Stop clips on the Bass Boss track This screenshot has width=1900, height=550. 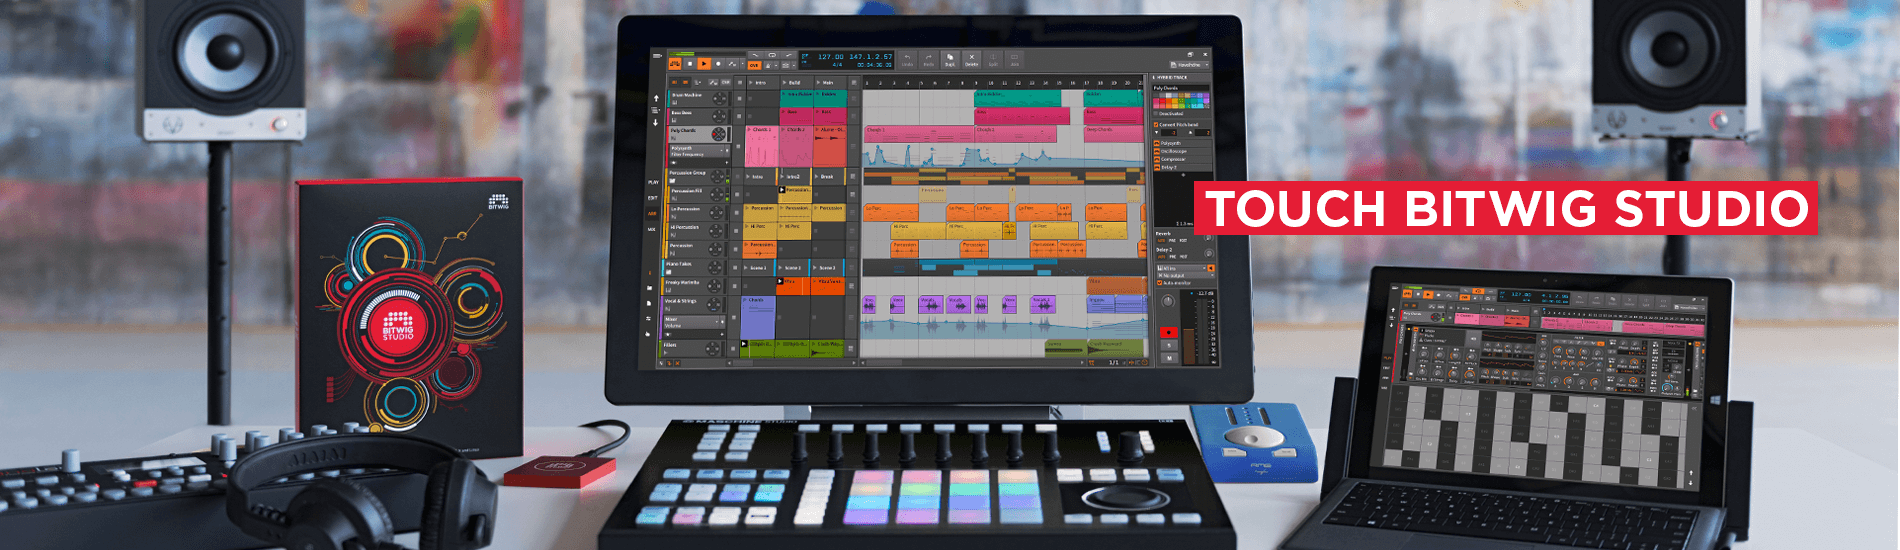click(x=740, y=116)
